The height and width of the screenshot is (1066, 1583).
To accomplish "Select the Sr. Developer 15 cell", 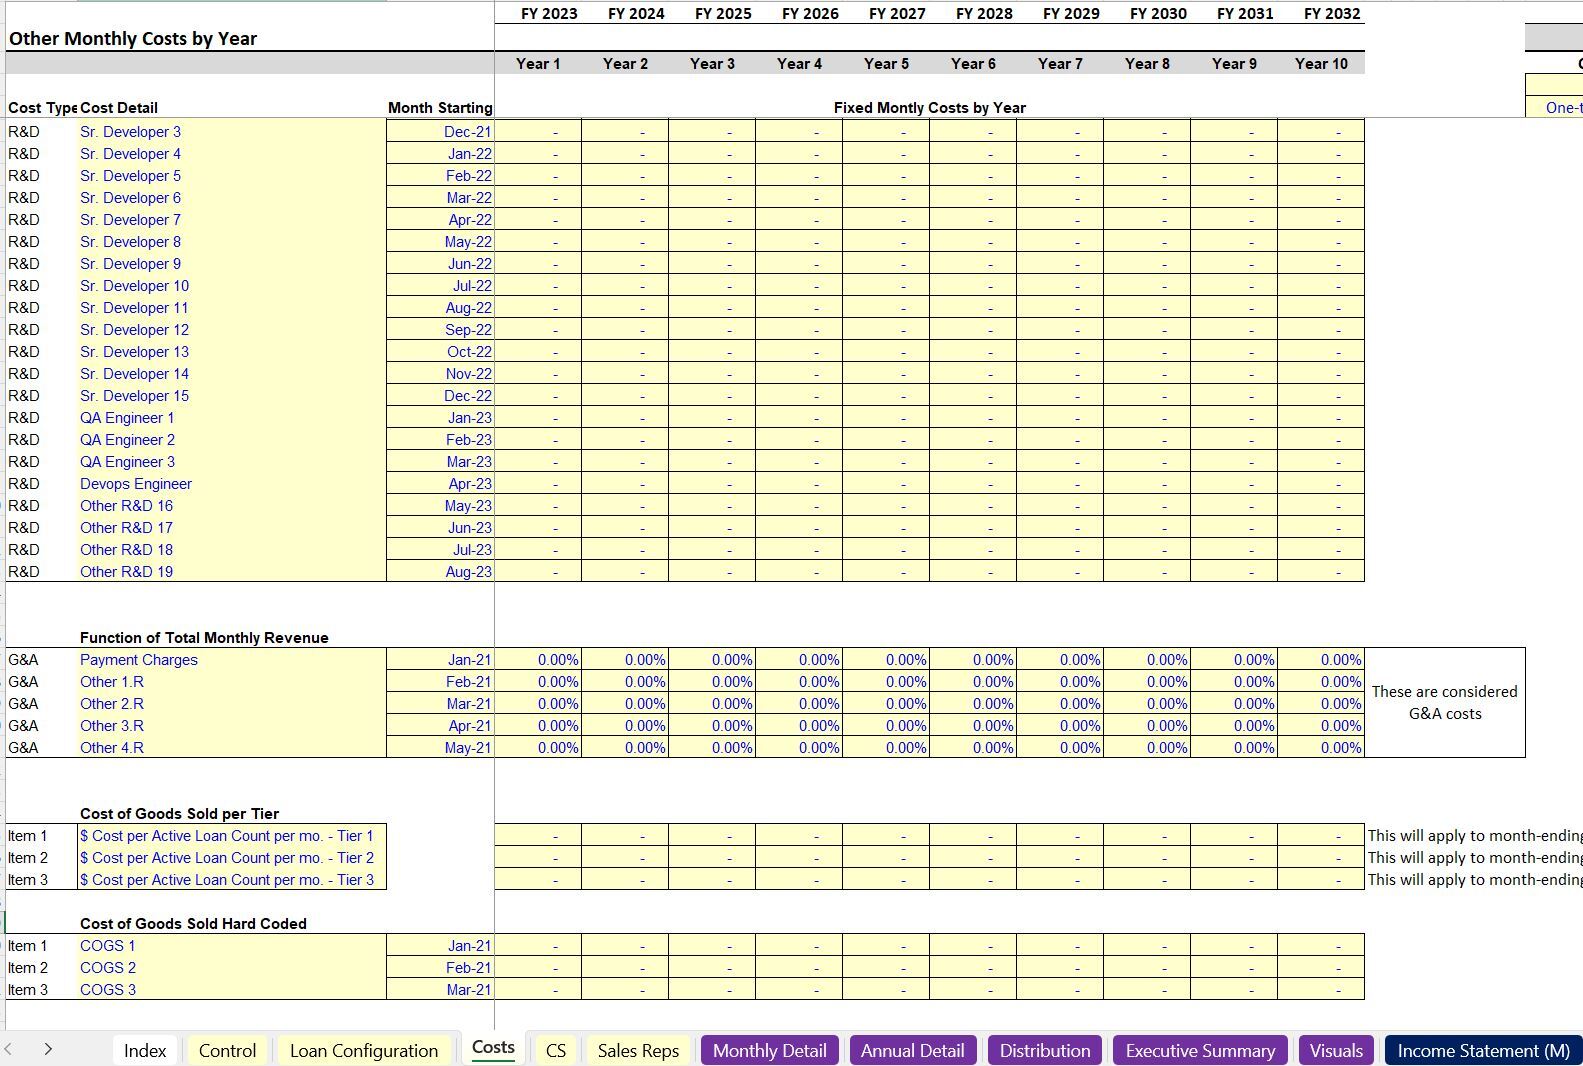I will click(232, 395).
